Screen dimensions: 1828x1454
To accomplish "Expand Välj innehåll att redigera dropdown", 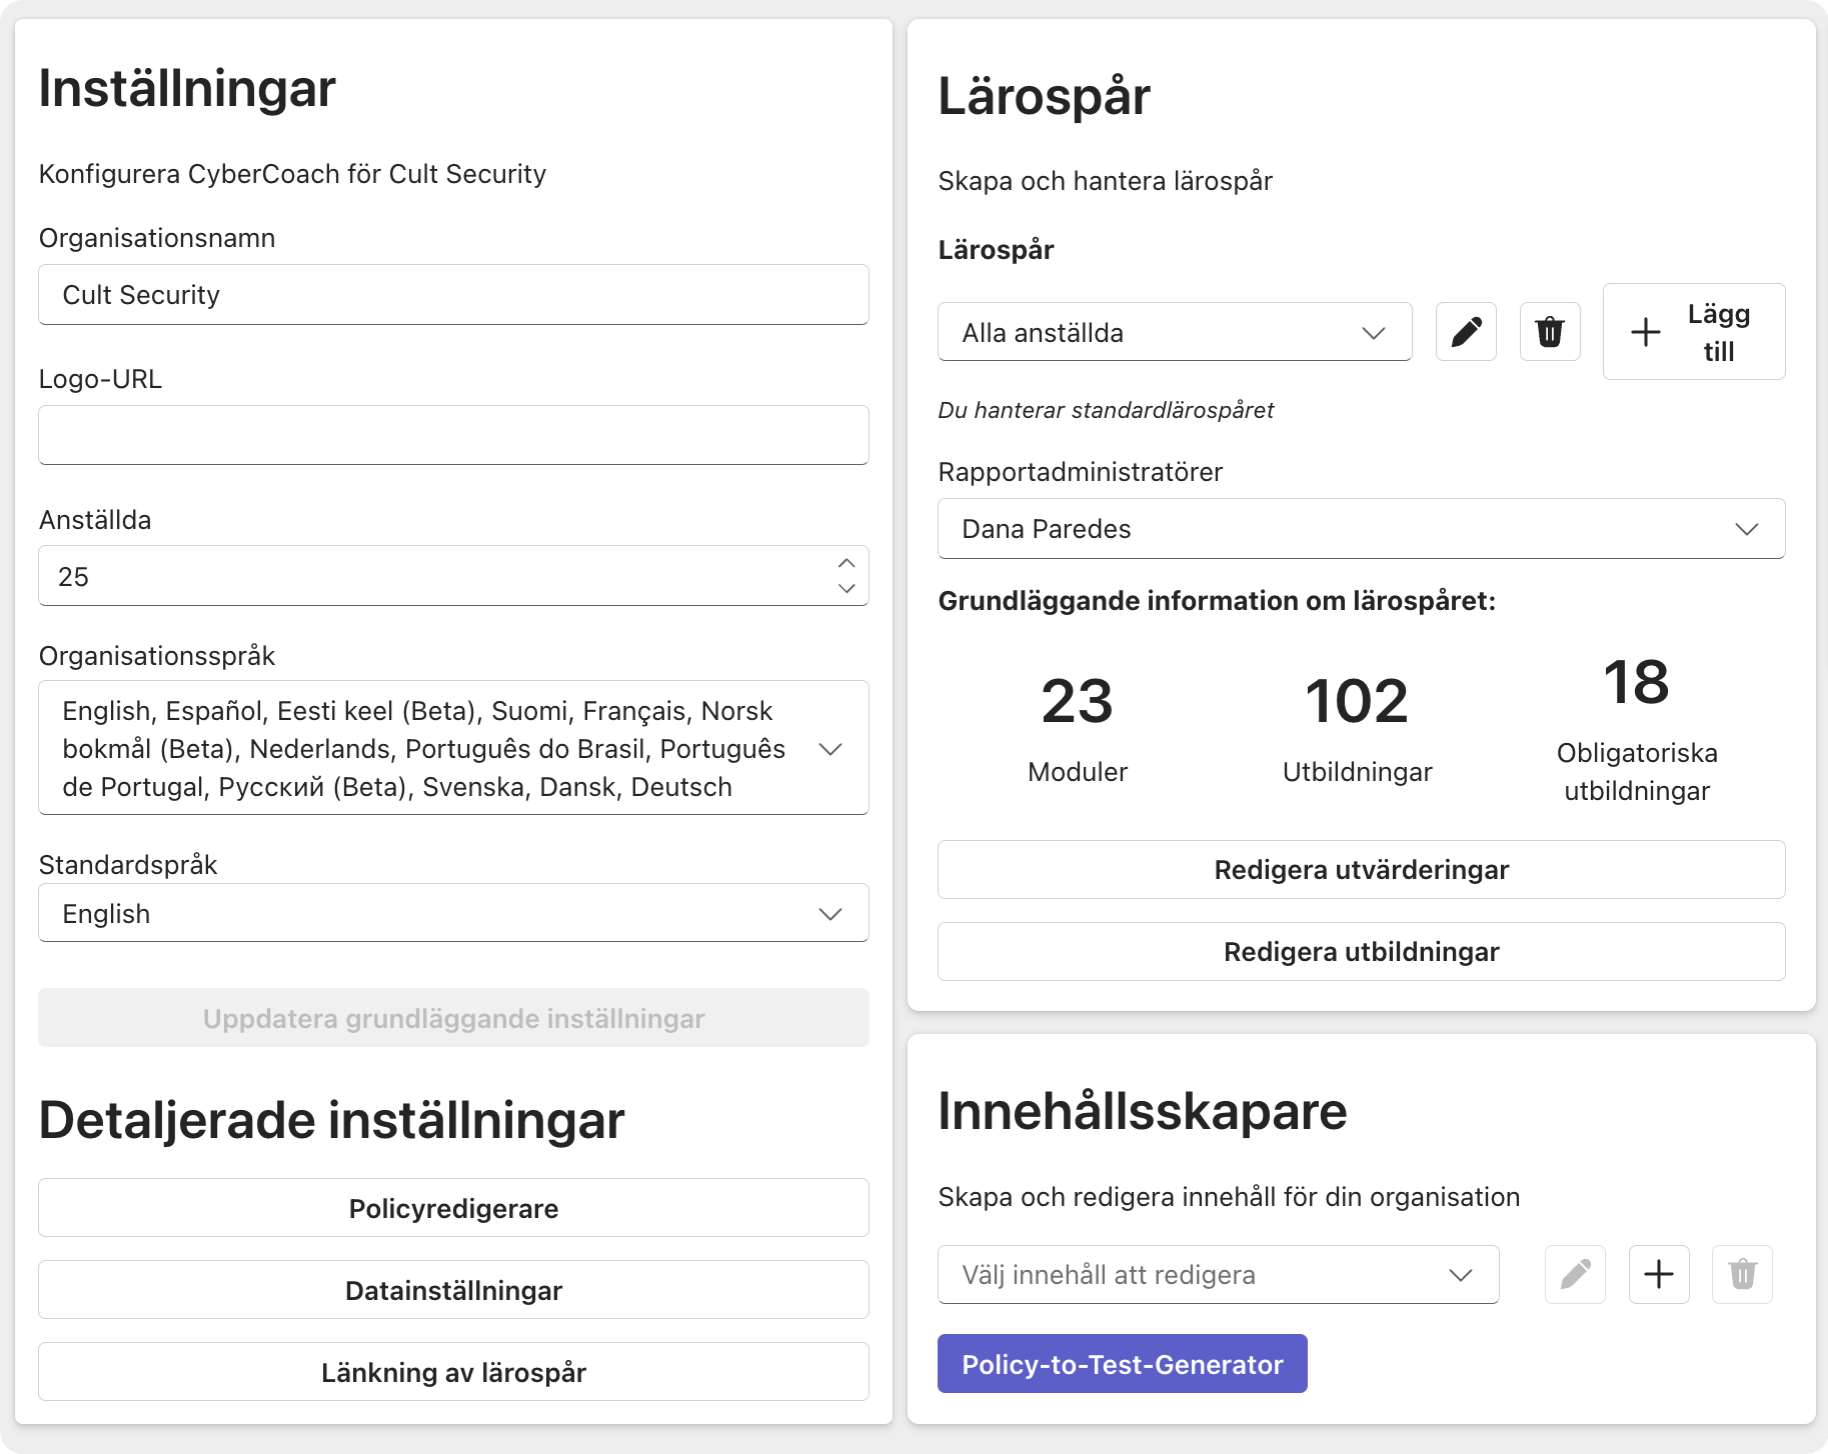I will (x=1217, y=1275).
